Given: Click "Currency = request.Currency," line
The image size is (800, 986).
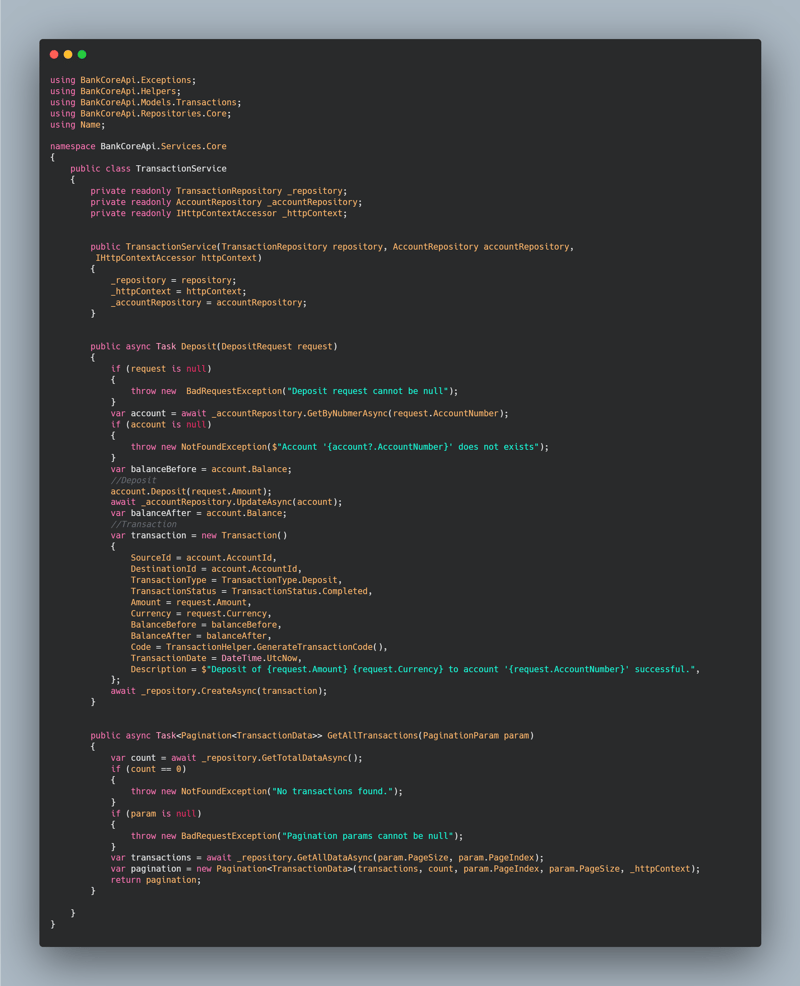Looking at the screenshot, I should click(x=201, y=614).
